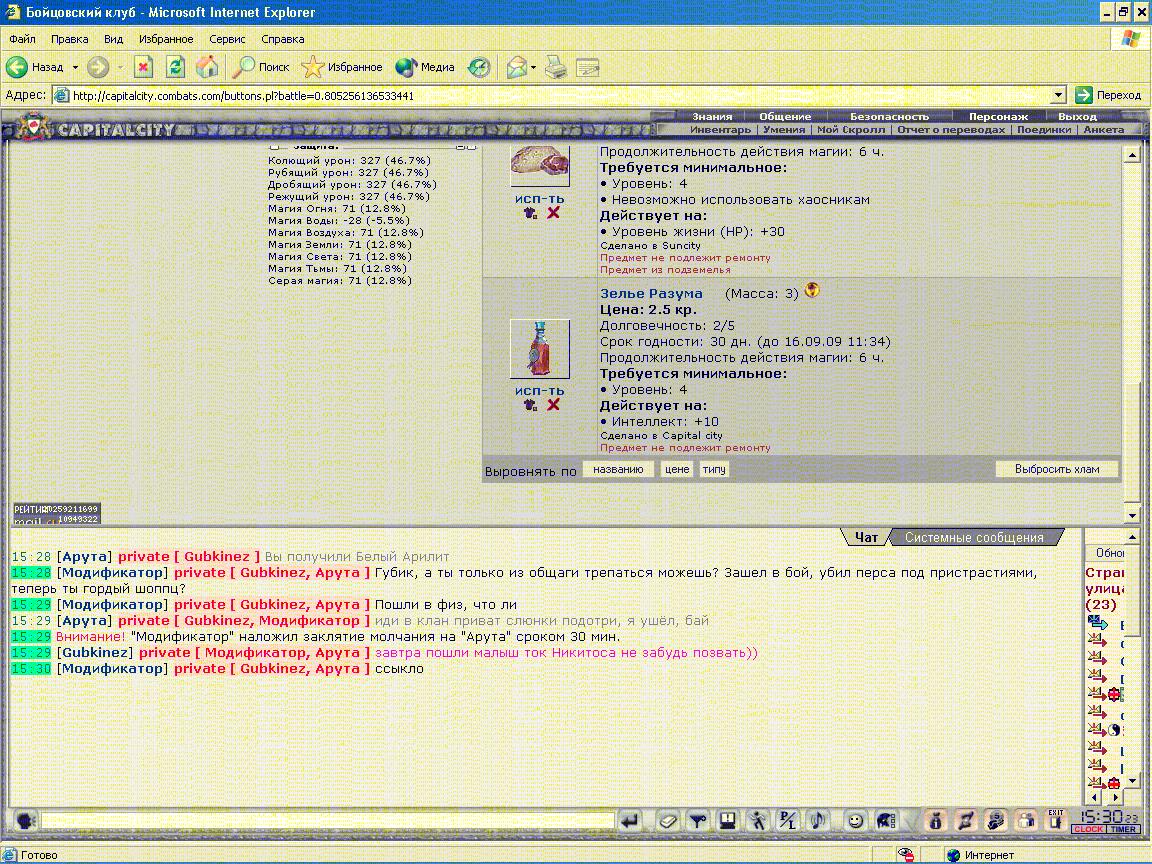
Task: Open the Избранное menu in menu bar
Action: tap(166, 39)
